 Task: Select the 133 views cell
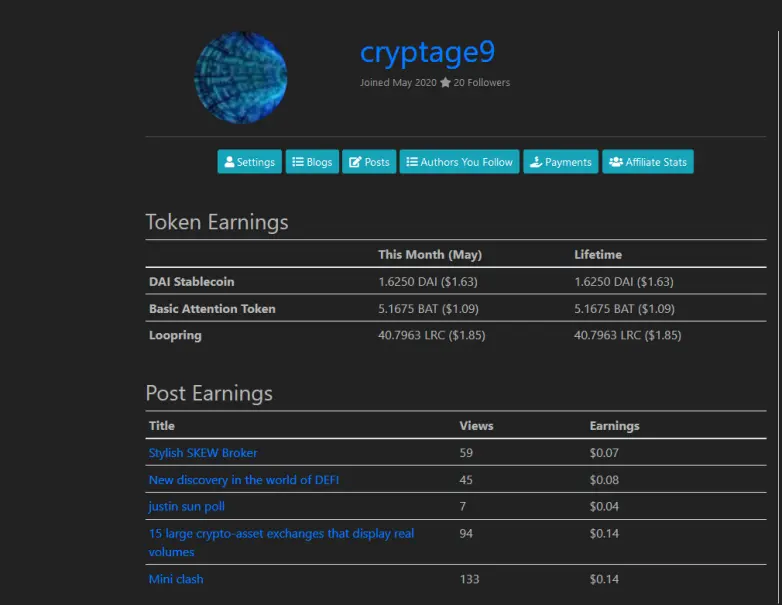(x=469, y=579)
